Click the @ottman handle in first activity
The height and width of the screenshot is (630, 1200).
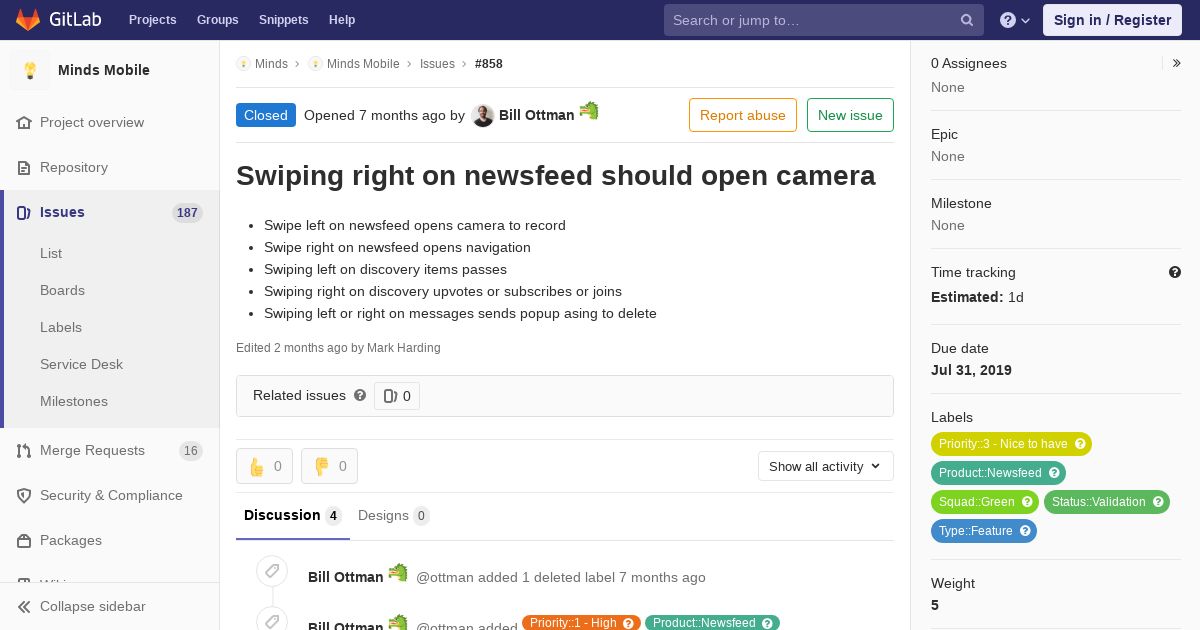click(445, 577)
